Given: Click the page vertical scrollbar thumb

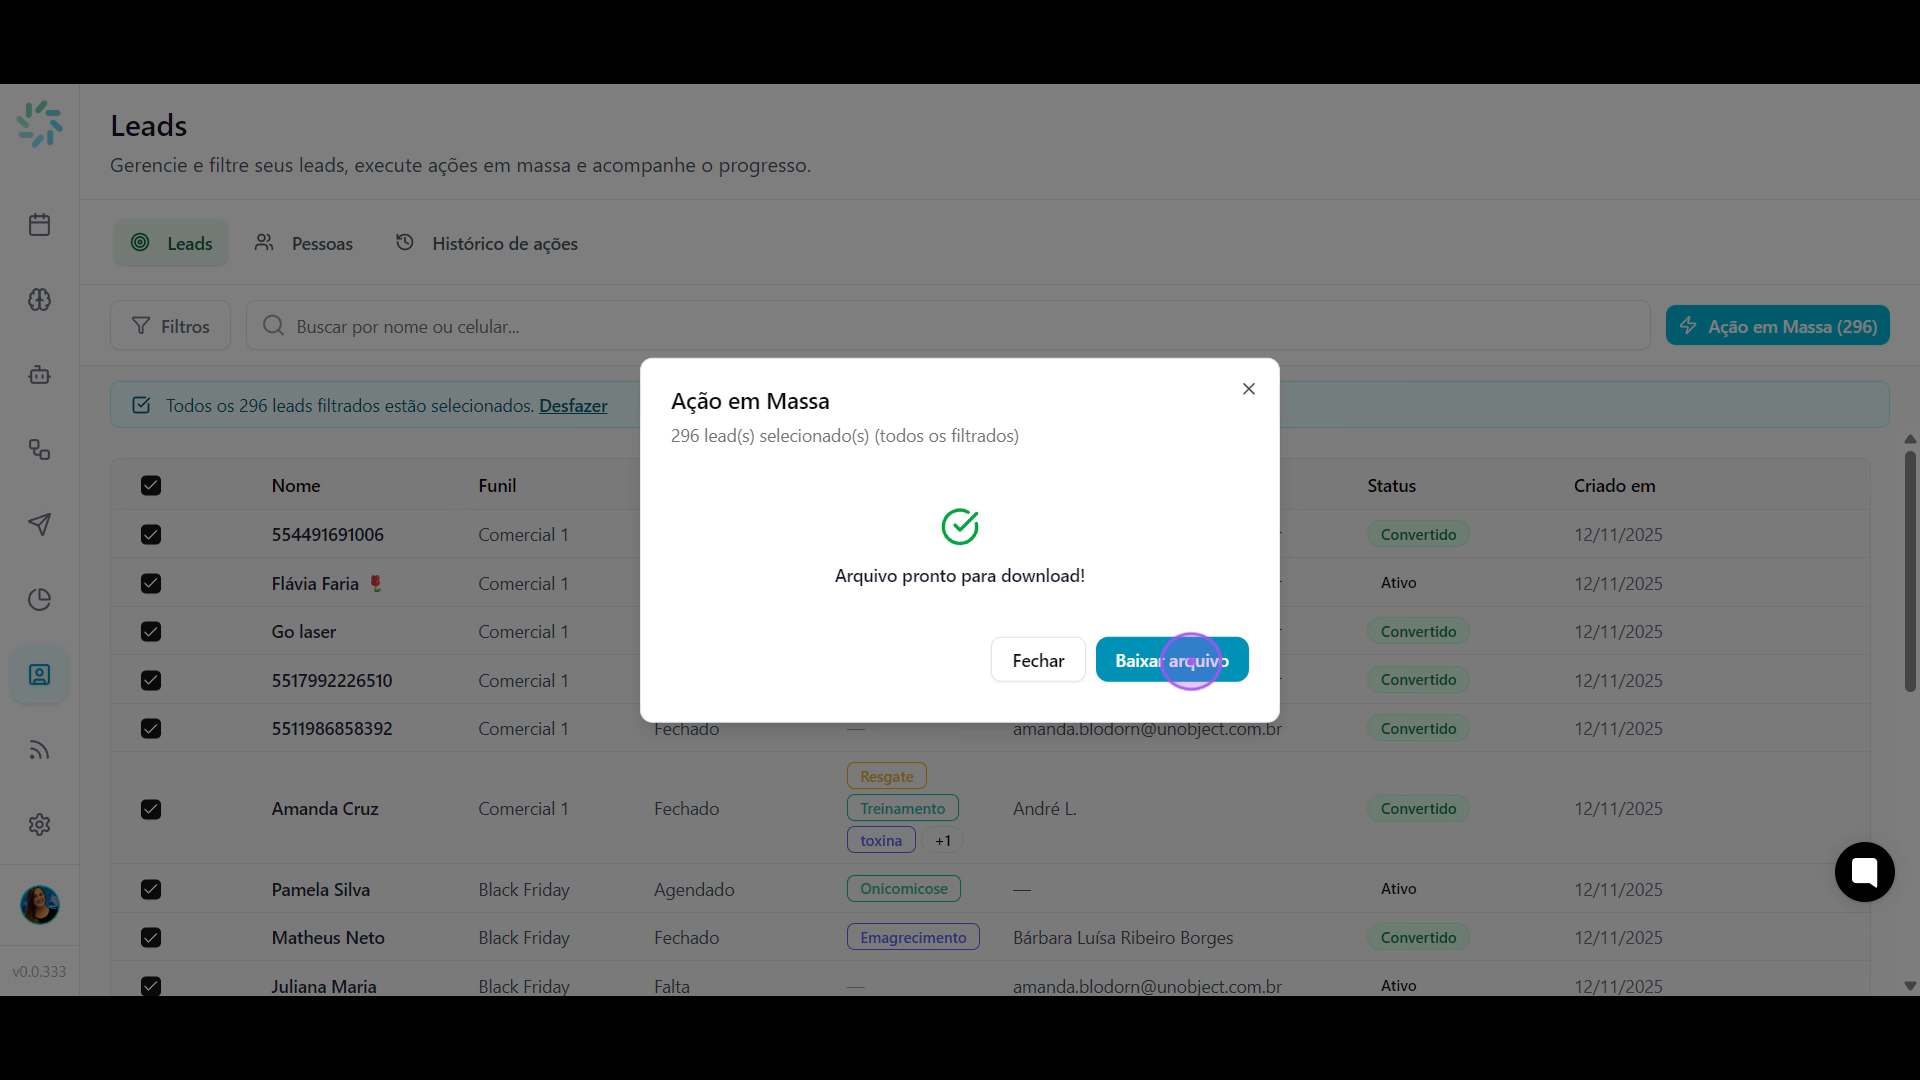Looking at the screenshot, I should [1910, 572].
